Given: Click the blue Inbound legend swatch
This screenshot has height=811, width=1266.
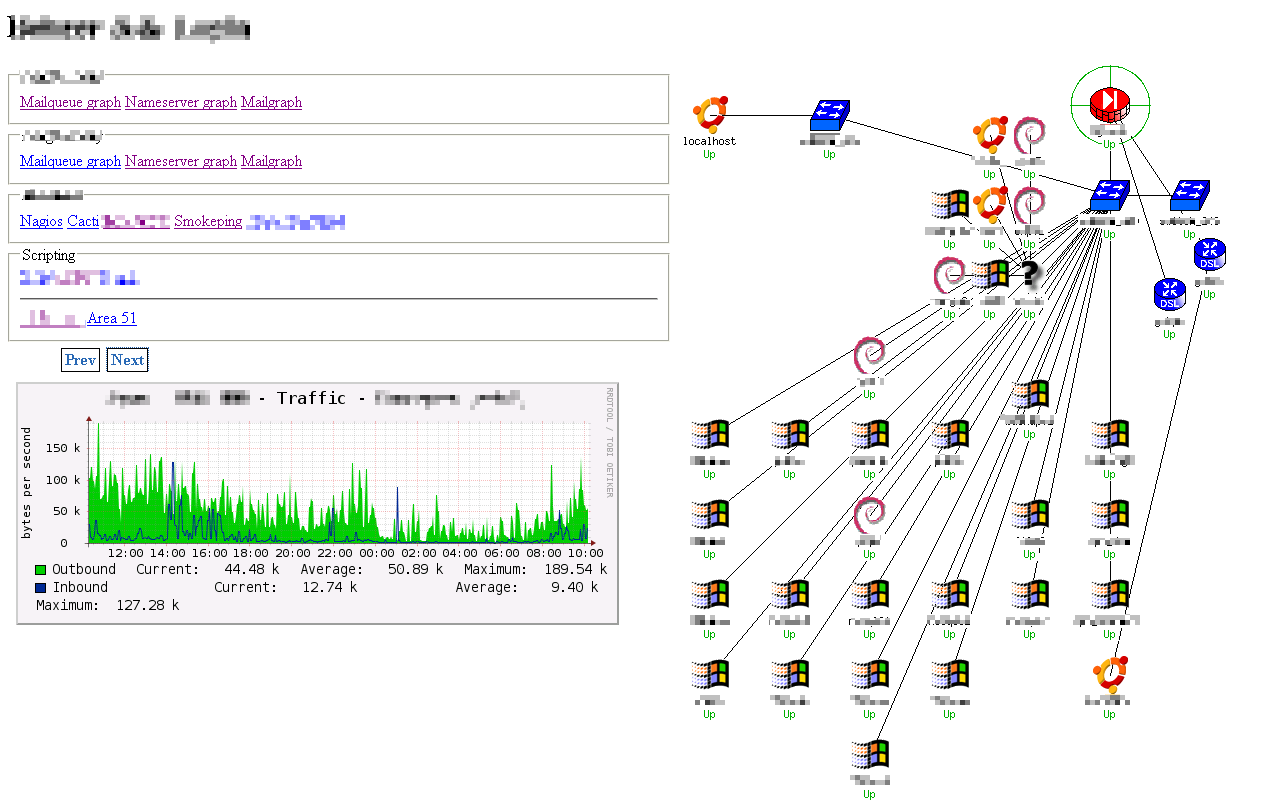Looking at the screenshot, I should coord(41,588).
